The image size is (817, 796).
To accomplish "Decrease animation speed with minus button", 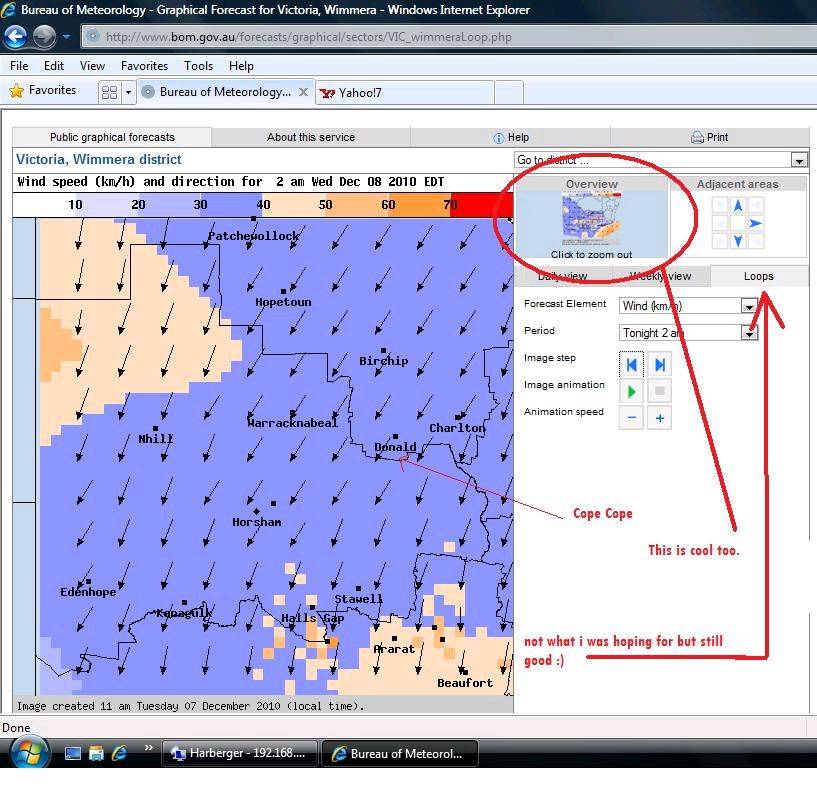I will (631, 418).
